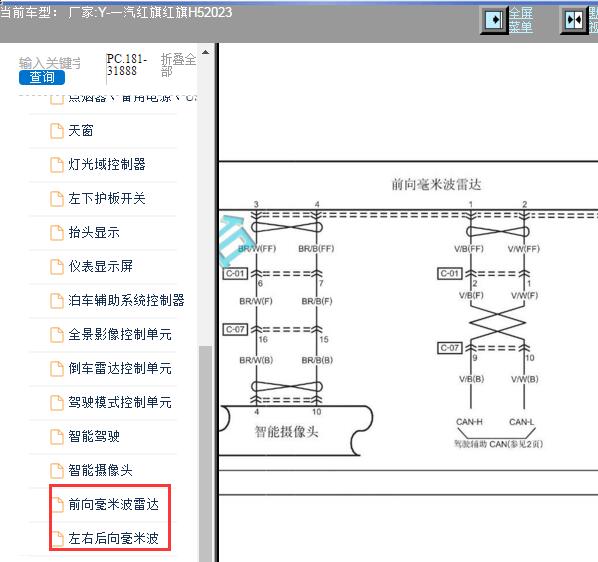Image resolution: width=598 pixels, height=562 pixels.
Task: Click the right C-01 connector label
Action: pyautogui.click(x=450, y=273)
